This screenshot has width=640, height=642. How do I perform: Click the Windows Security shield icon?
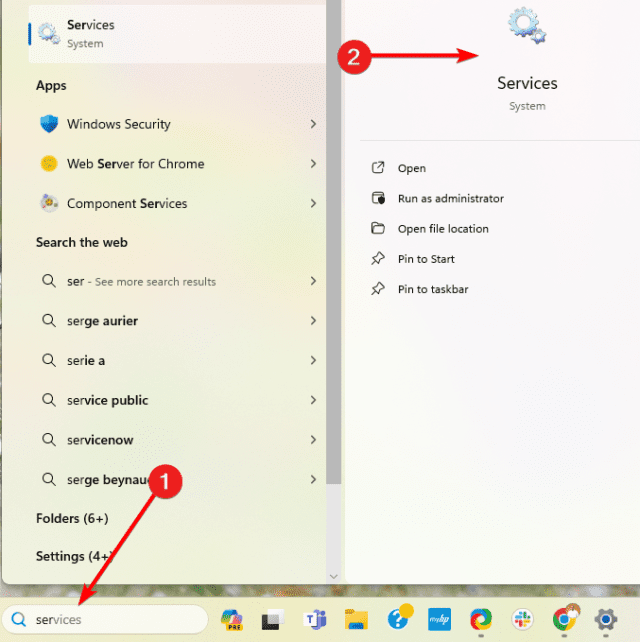[x=49, y=124]
